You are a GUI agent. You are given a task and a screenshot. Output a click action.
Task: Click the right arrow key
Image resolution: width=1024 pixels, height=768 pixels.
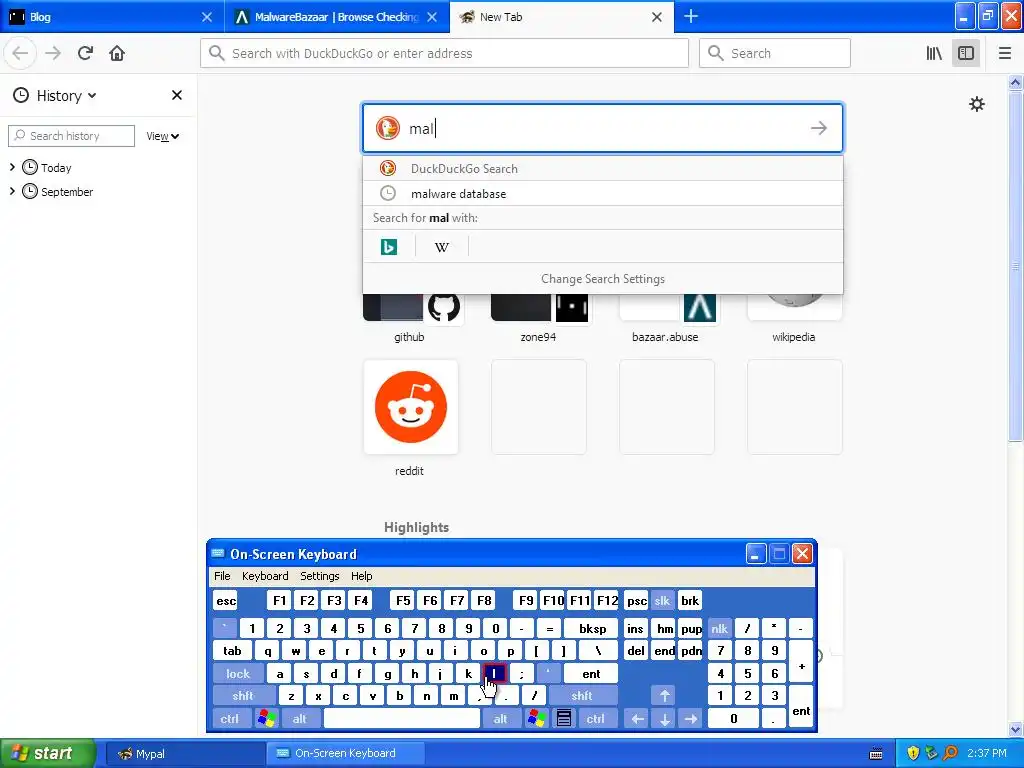point(691,718)
